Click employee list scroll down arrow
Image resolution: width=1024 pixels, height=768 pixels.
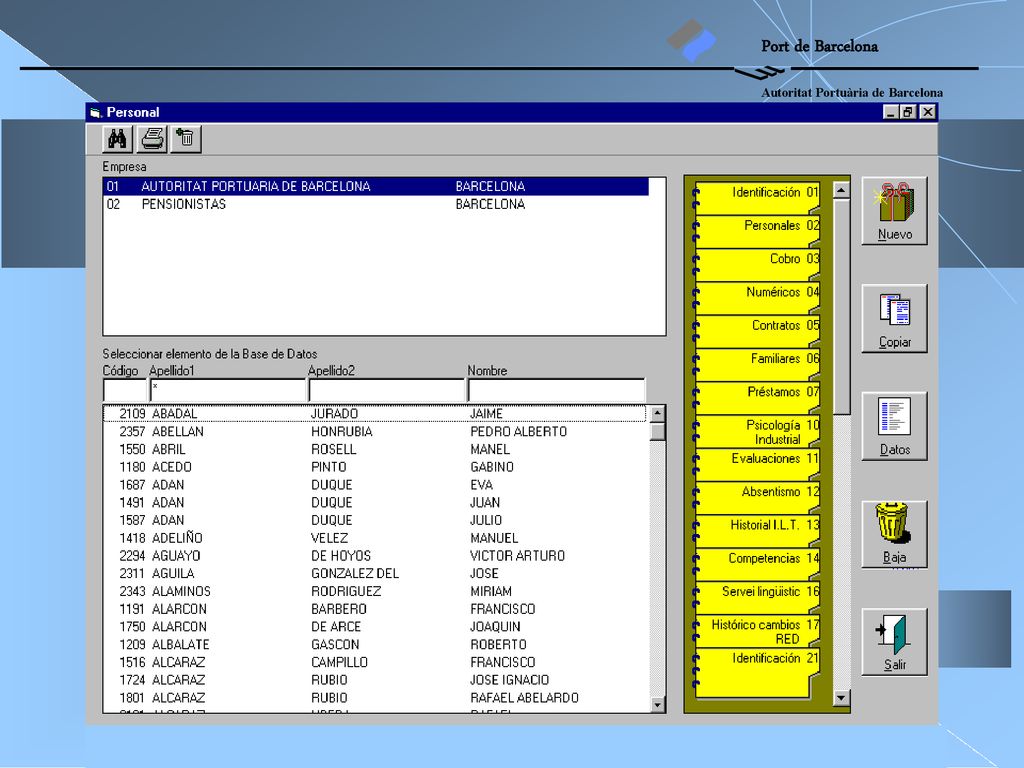coord(657,704)
